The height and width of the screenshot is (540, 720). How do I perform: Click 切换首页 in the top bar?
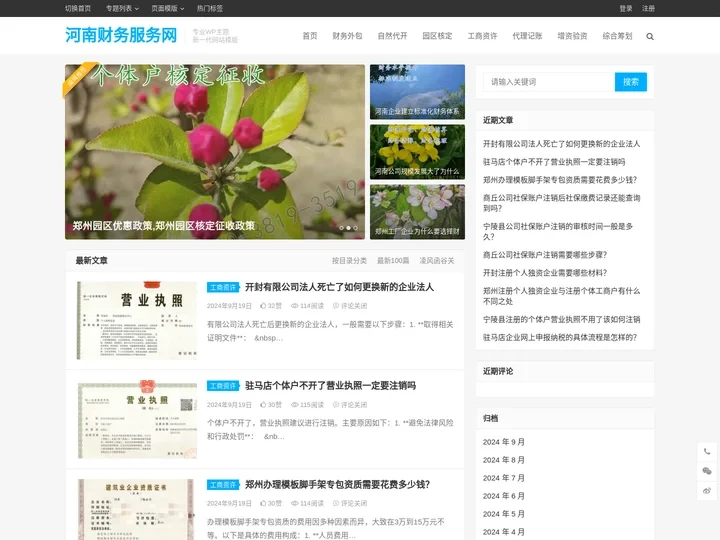tap(78, 8)
